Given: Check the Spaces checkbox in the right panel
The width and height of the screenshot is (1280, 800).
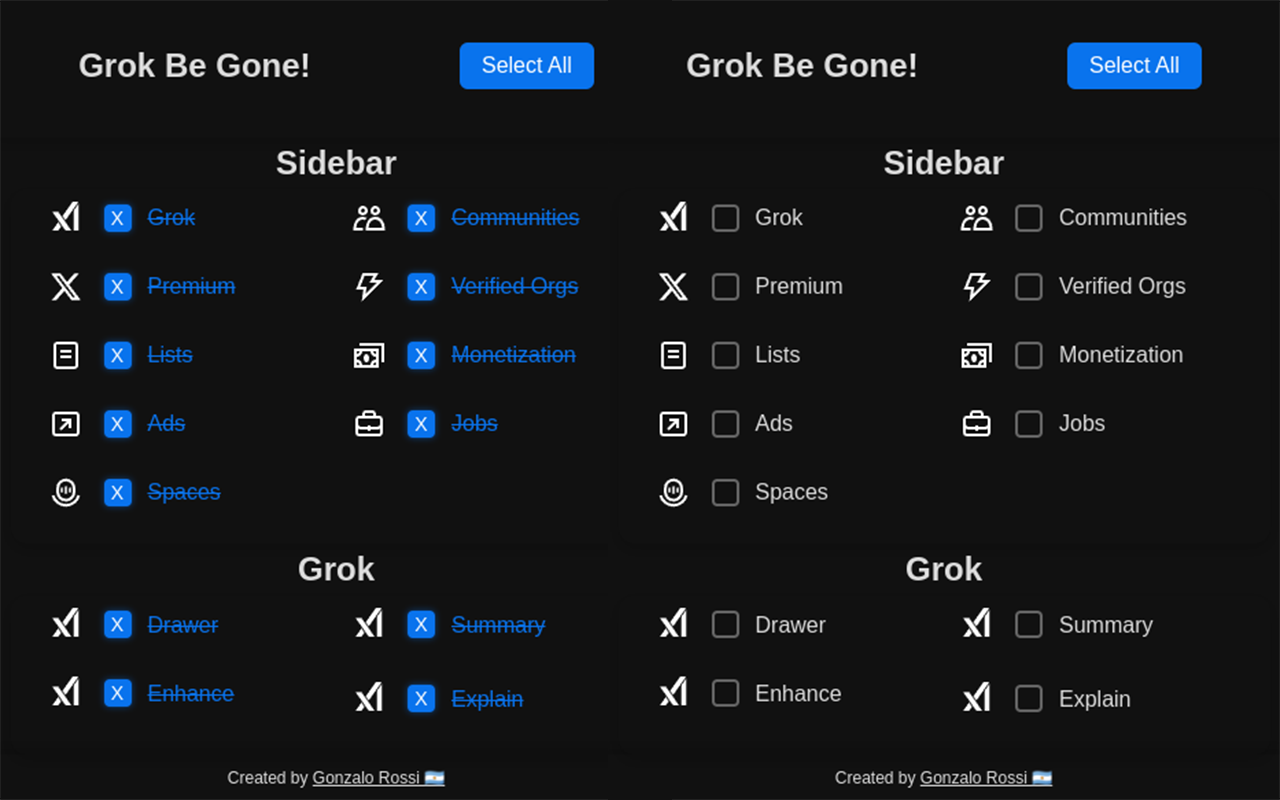Looking at the screenshot, I should point(726,492).
